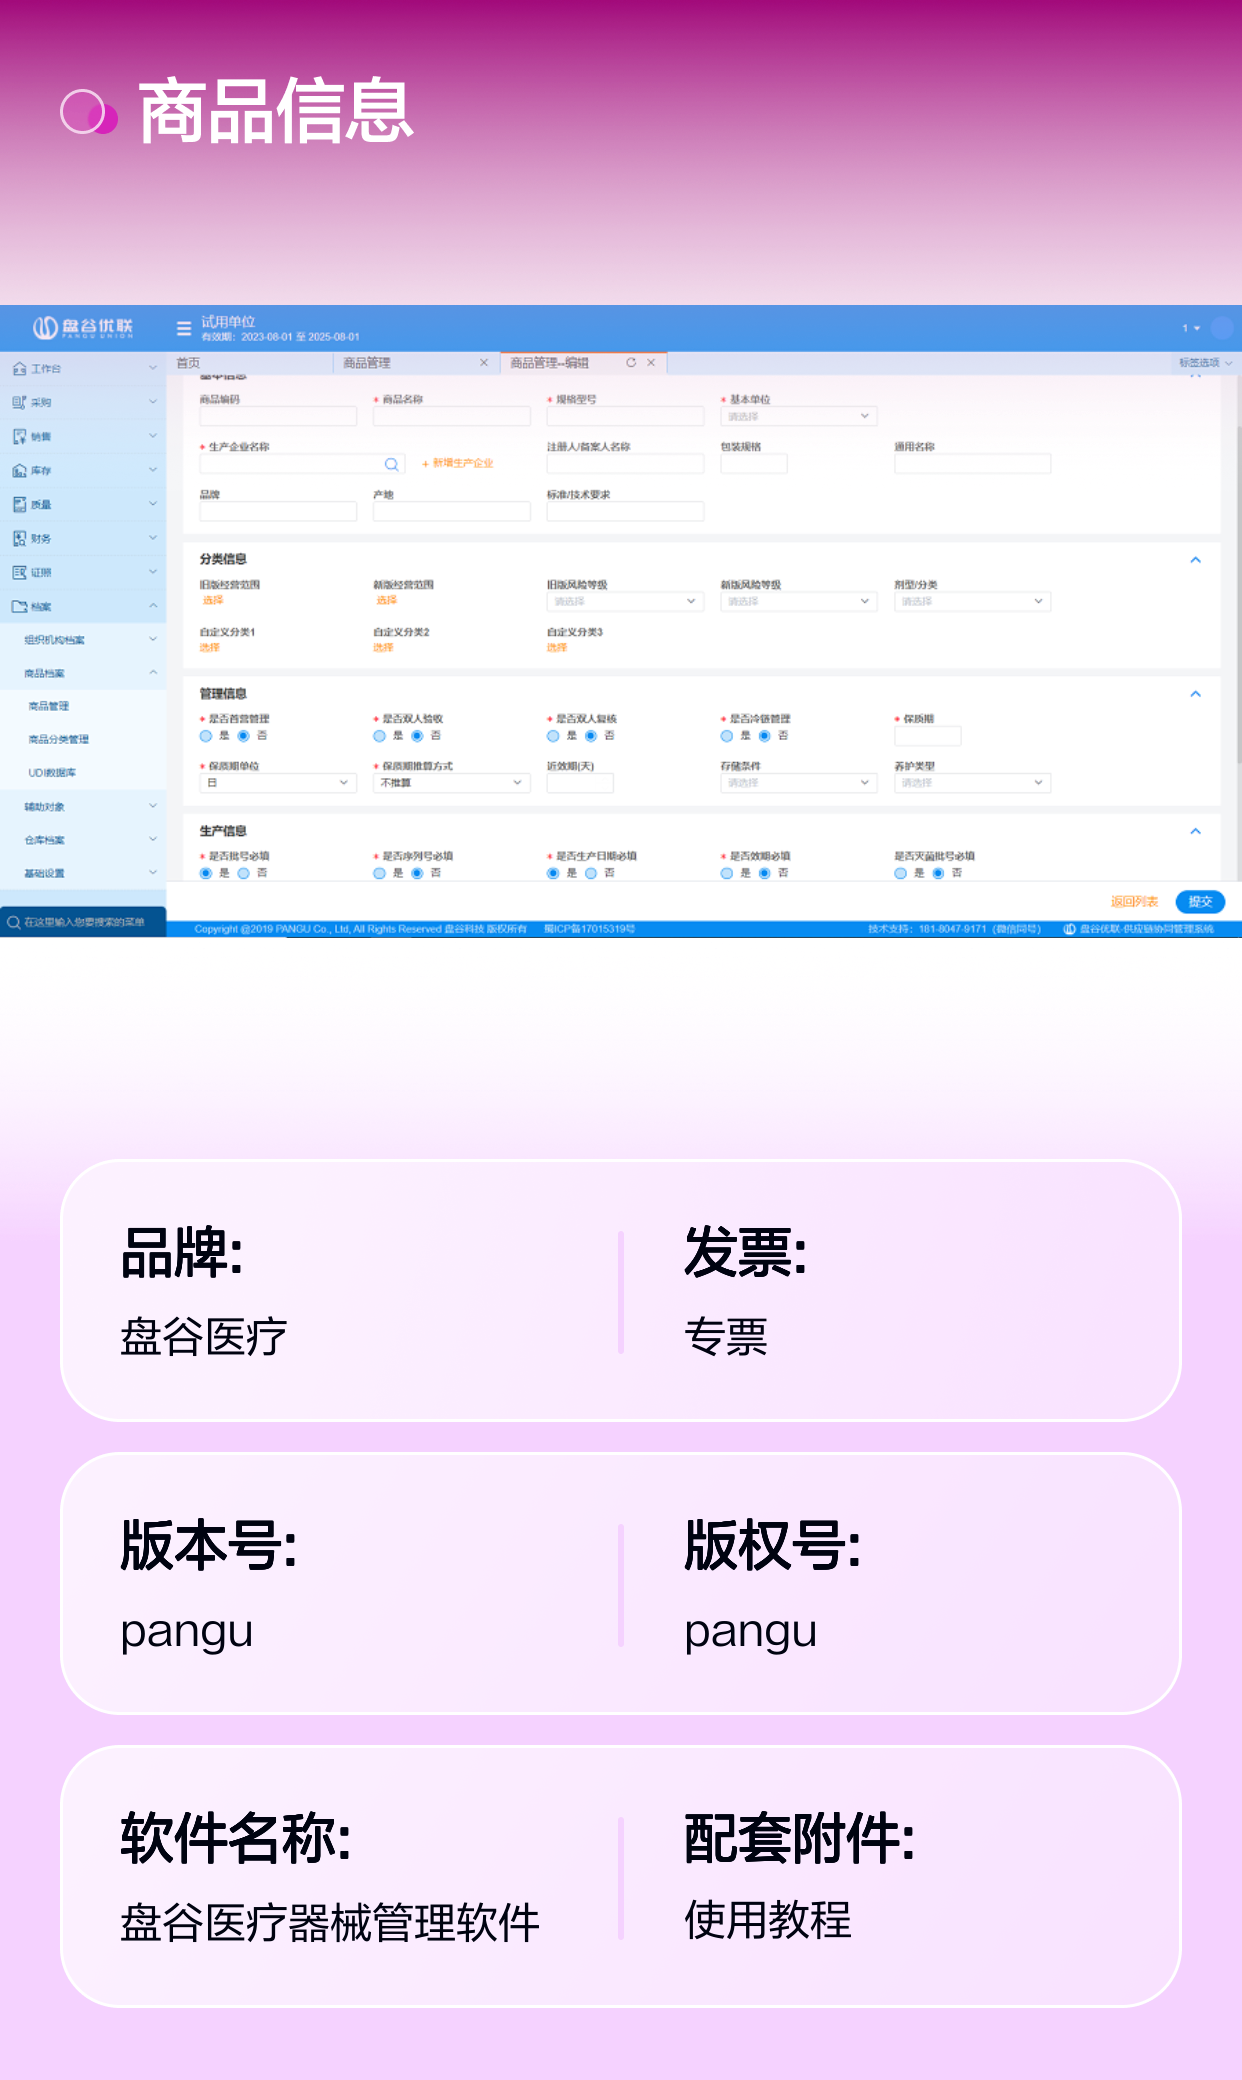
Task: Select 是 for 是否灭菌批号必填
Action: coord(901,873)
